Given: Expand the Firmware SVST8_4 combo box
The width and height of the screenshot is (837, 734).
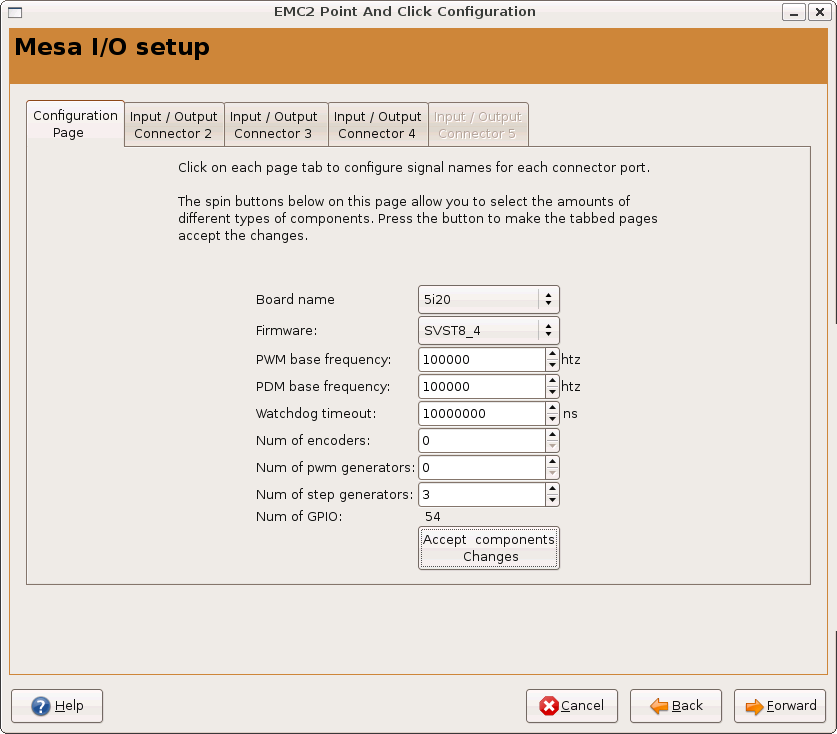Looking at the screenshot, I should (x=488, y=330).
